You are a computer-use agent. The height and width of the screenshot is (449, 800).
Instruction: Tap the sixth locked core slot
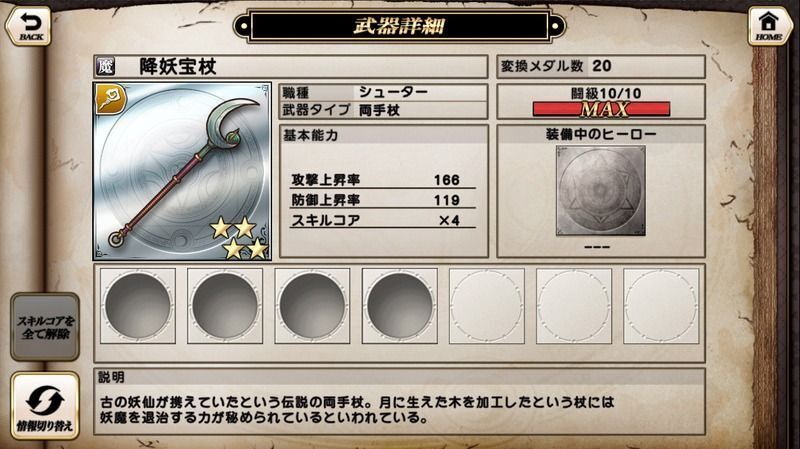(x=574, y=306)
